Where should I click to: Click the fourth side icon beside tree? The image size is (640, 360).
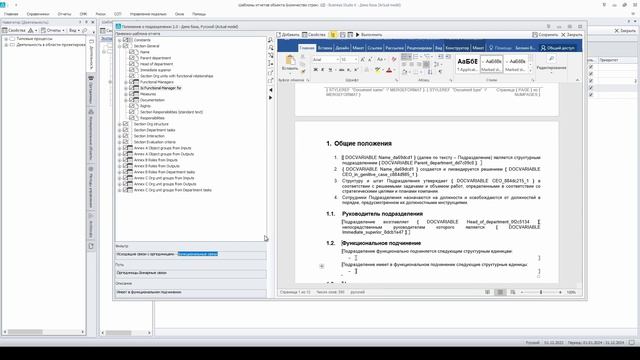point(271,63)
